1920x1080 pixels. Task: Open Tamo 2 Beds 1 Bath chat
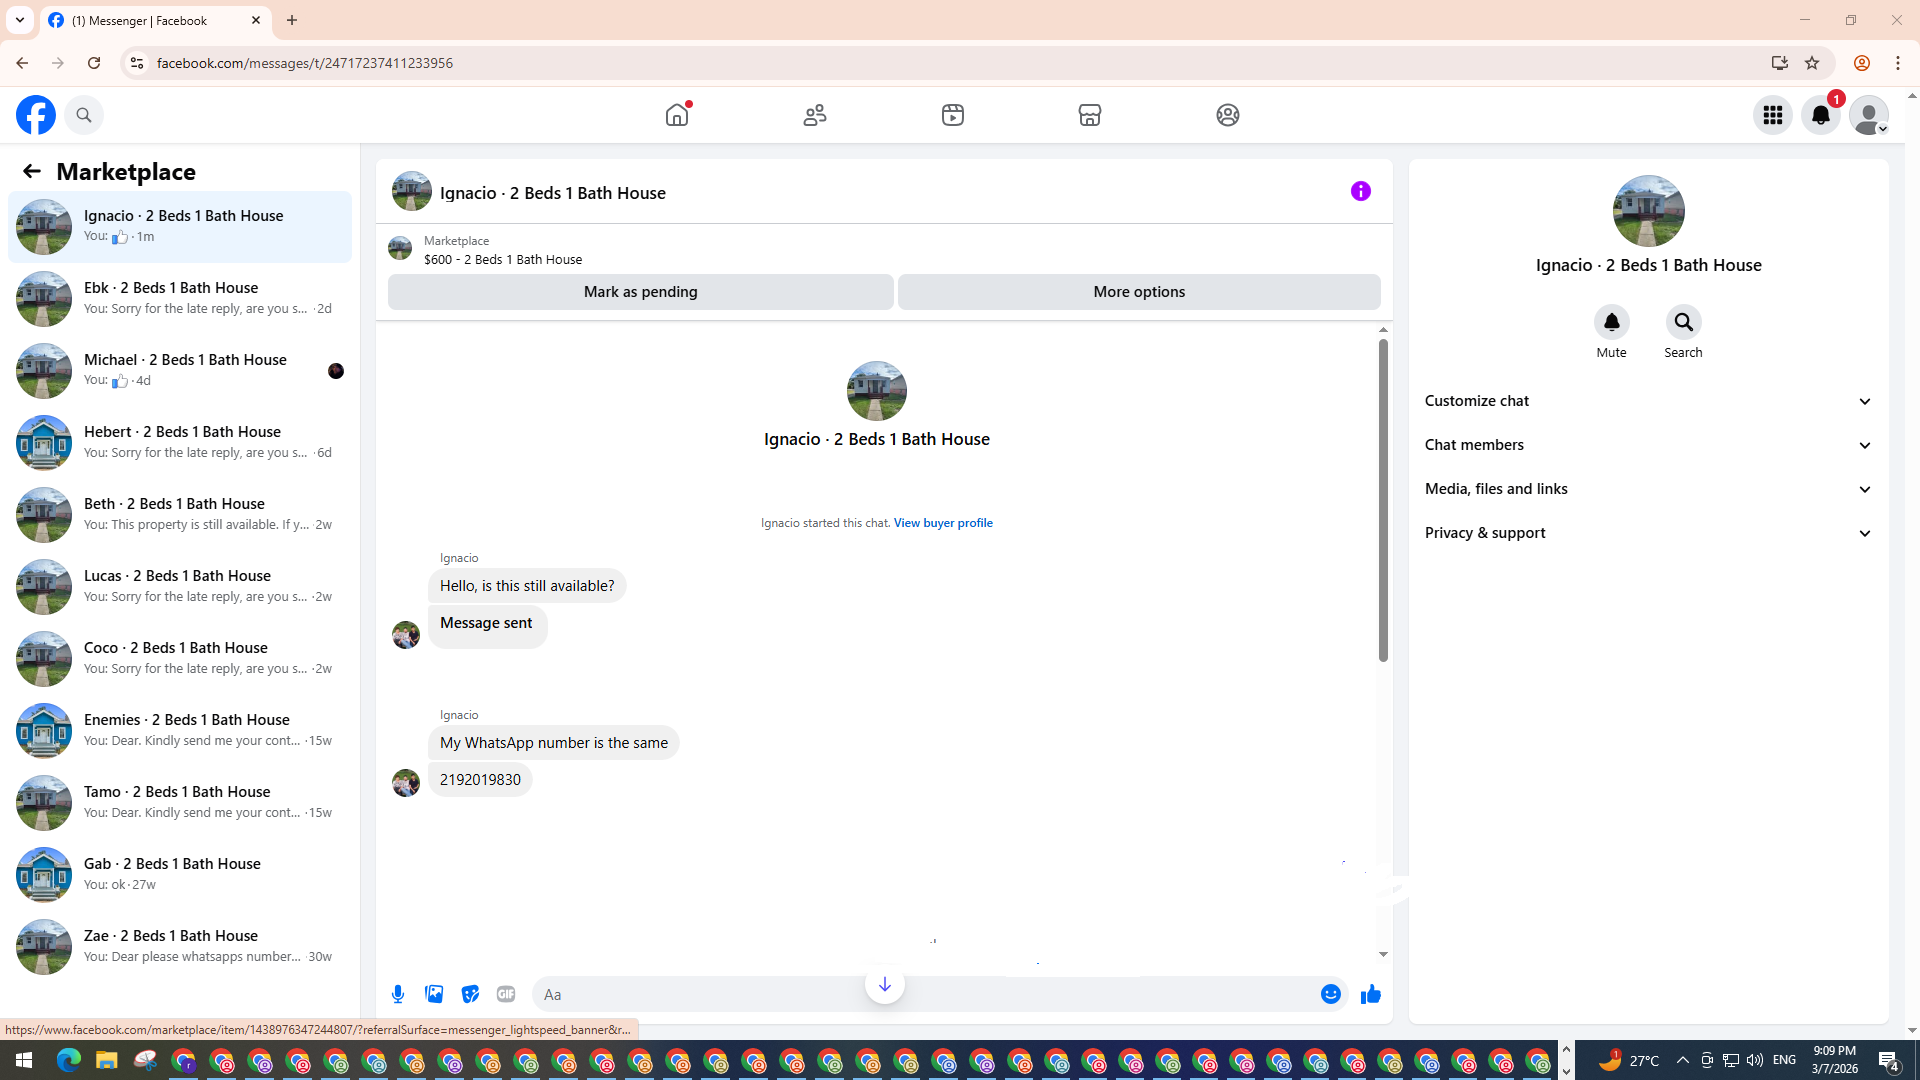180,802
